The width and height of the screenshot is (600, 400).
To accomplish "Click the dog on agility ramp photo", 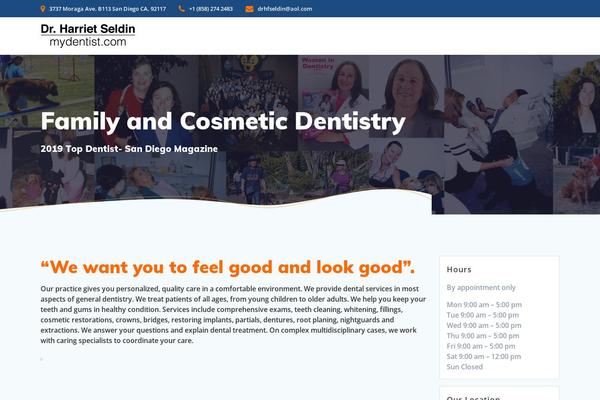I will pyautogui.click(x=47, y=91).
